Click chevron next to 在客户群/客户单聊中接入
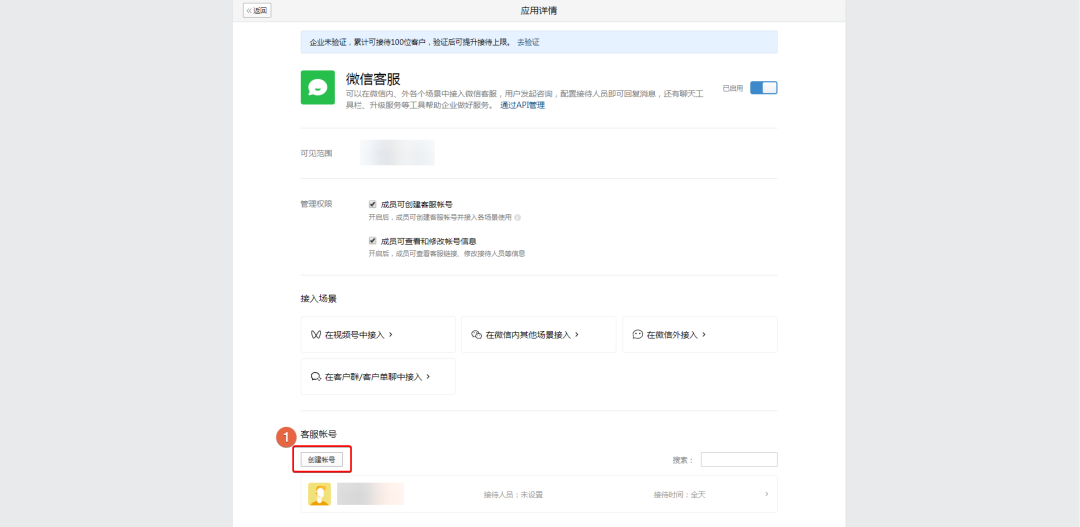The height and width of the screenshot is (527, 1080). click(428, 377)
